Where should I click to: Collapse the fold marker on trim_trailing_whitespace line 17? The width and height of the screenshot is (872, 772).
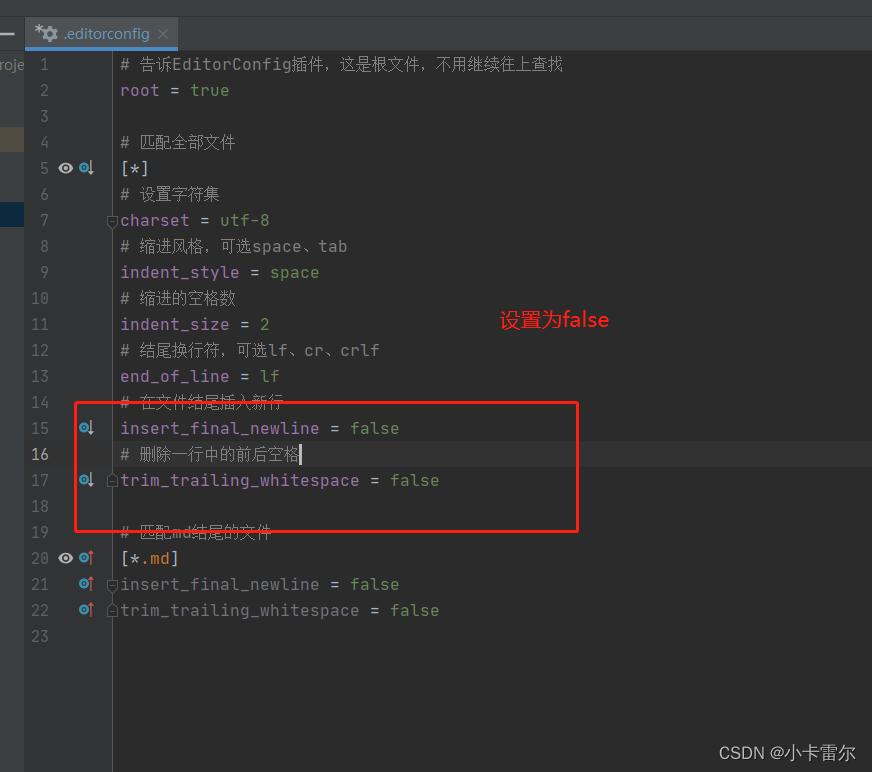click(111, 481)
